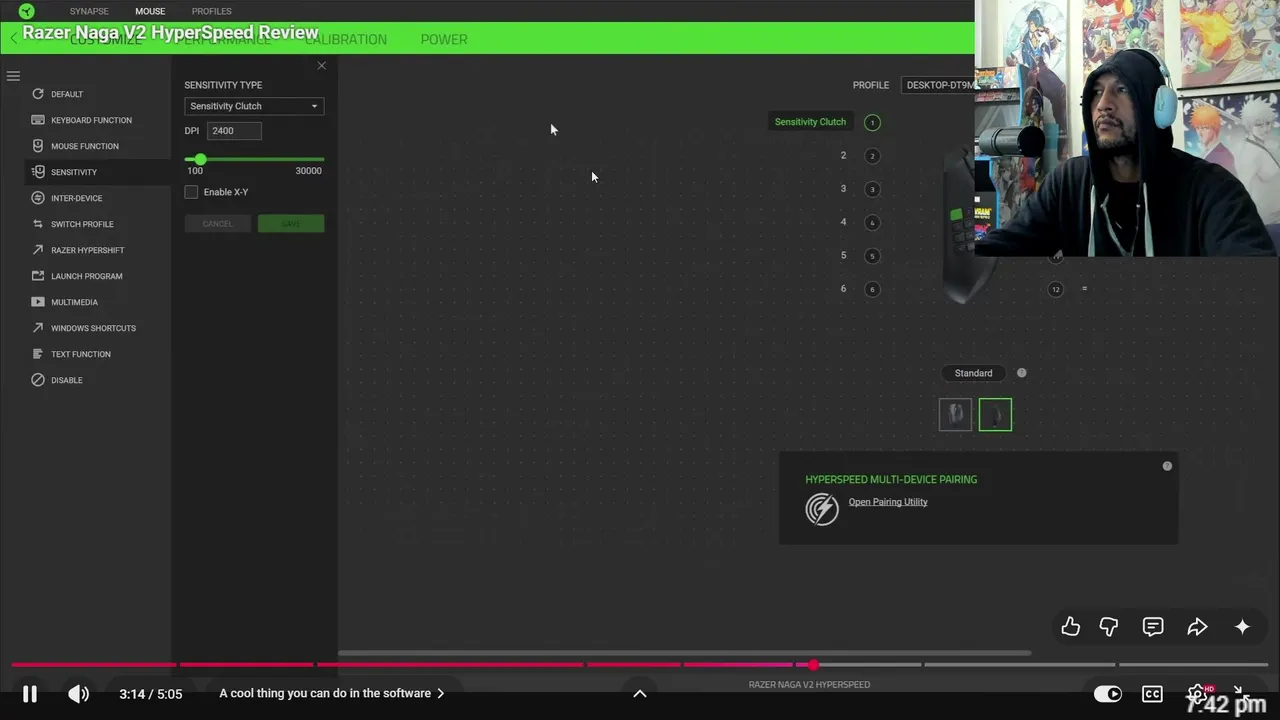Open the Profiles tab
Image resolution: width=1280 pixels, height=720 pixels.
[211, 11]
